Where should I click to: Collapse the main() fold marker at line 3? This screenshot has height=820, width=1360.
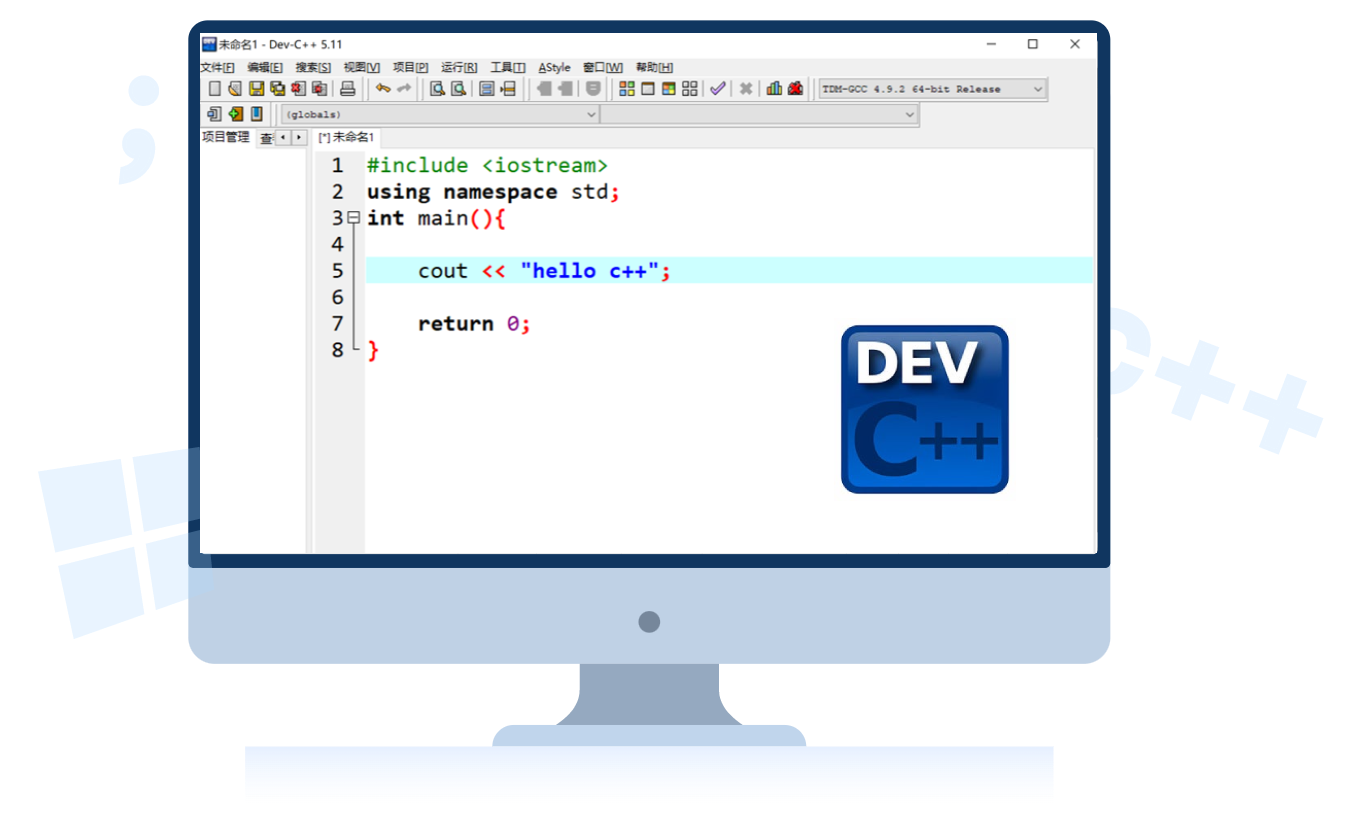353,218
